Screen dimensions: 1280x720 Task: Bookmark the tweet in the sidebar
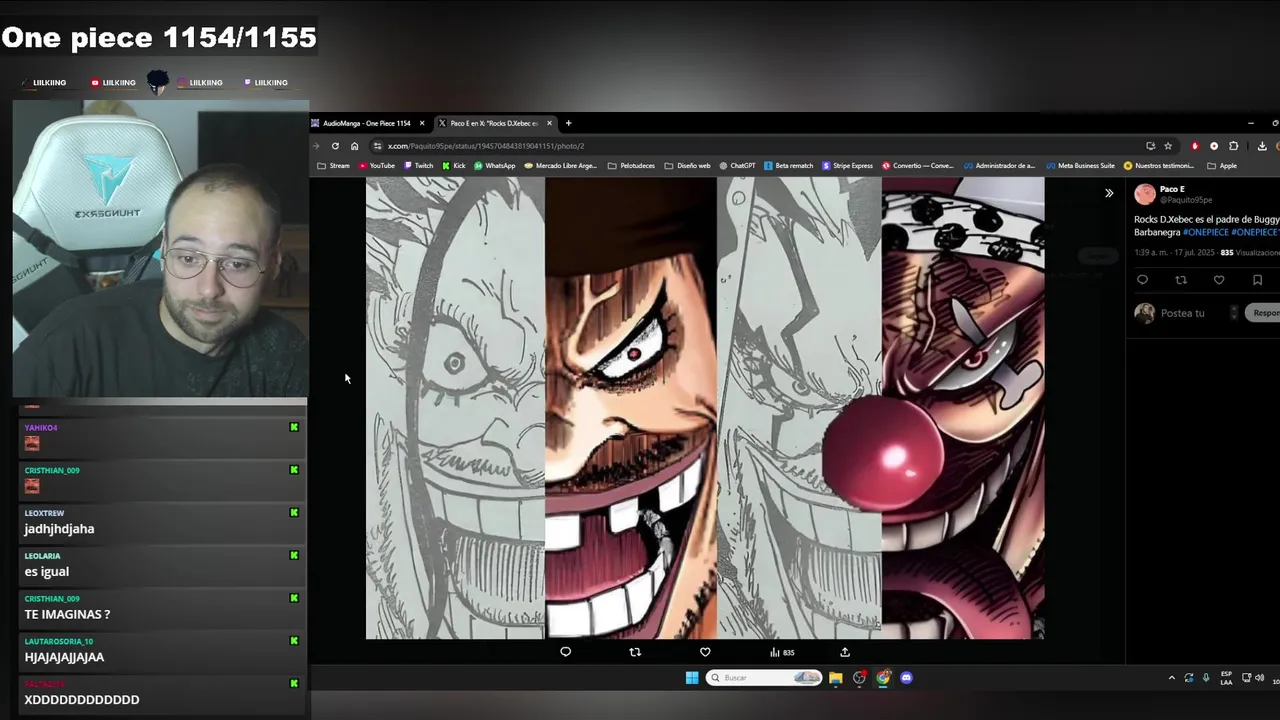click(x=1257, y=280)
